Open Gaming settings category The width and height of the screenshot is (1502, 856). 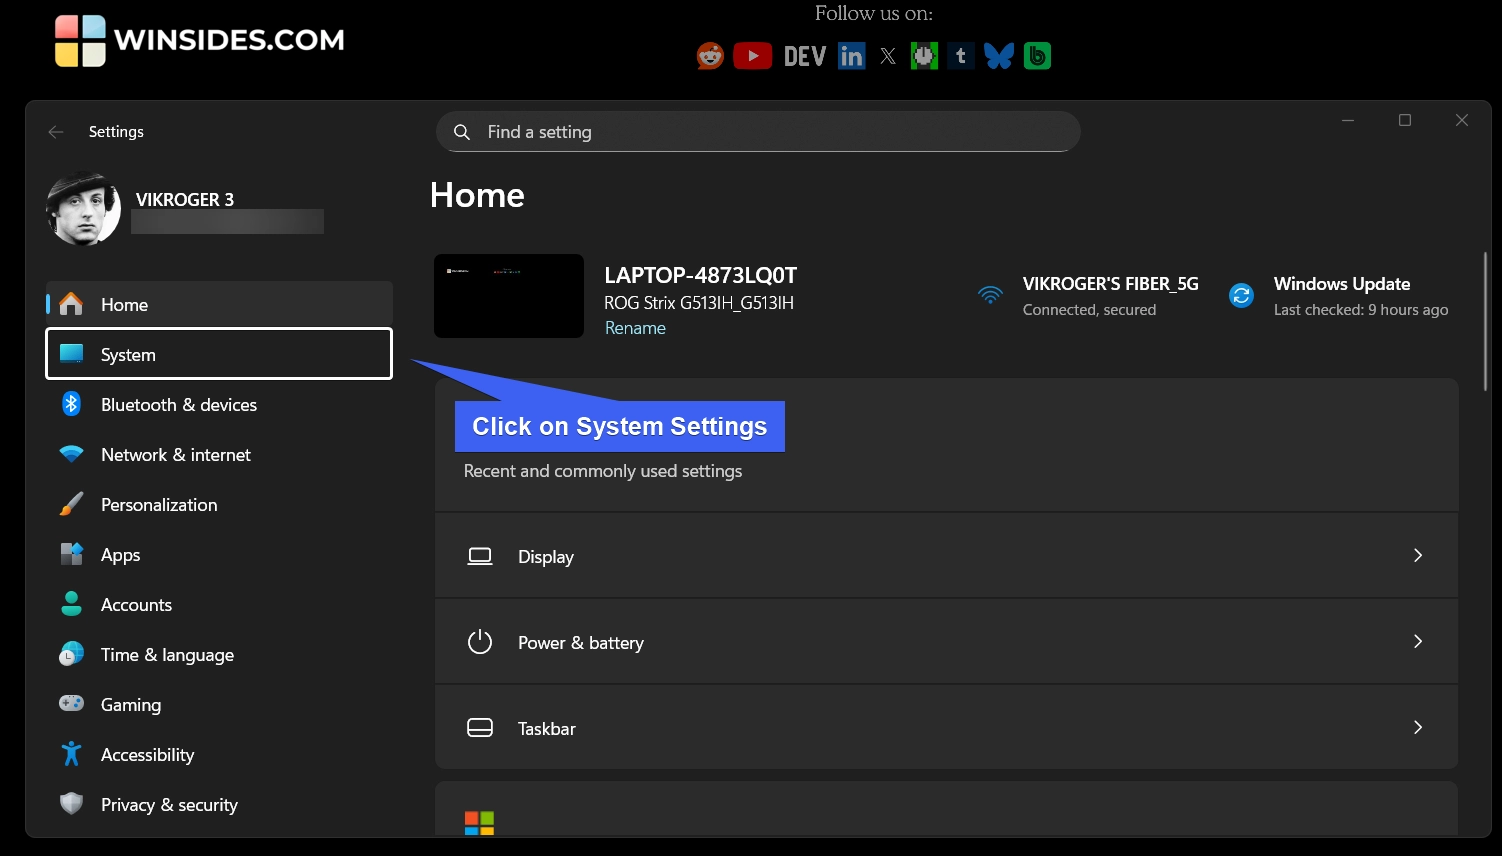(x=219, y=705)
